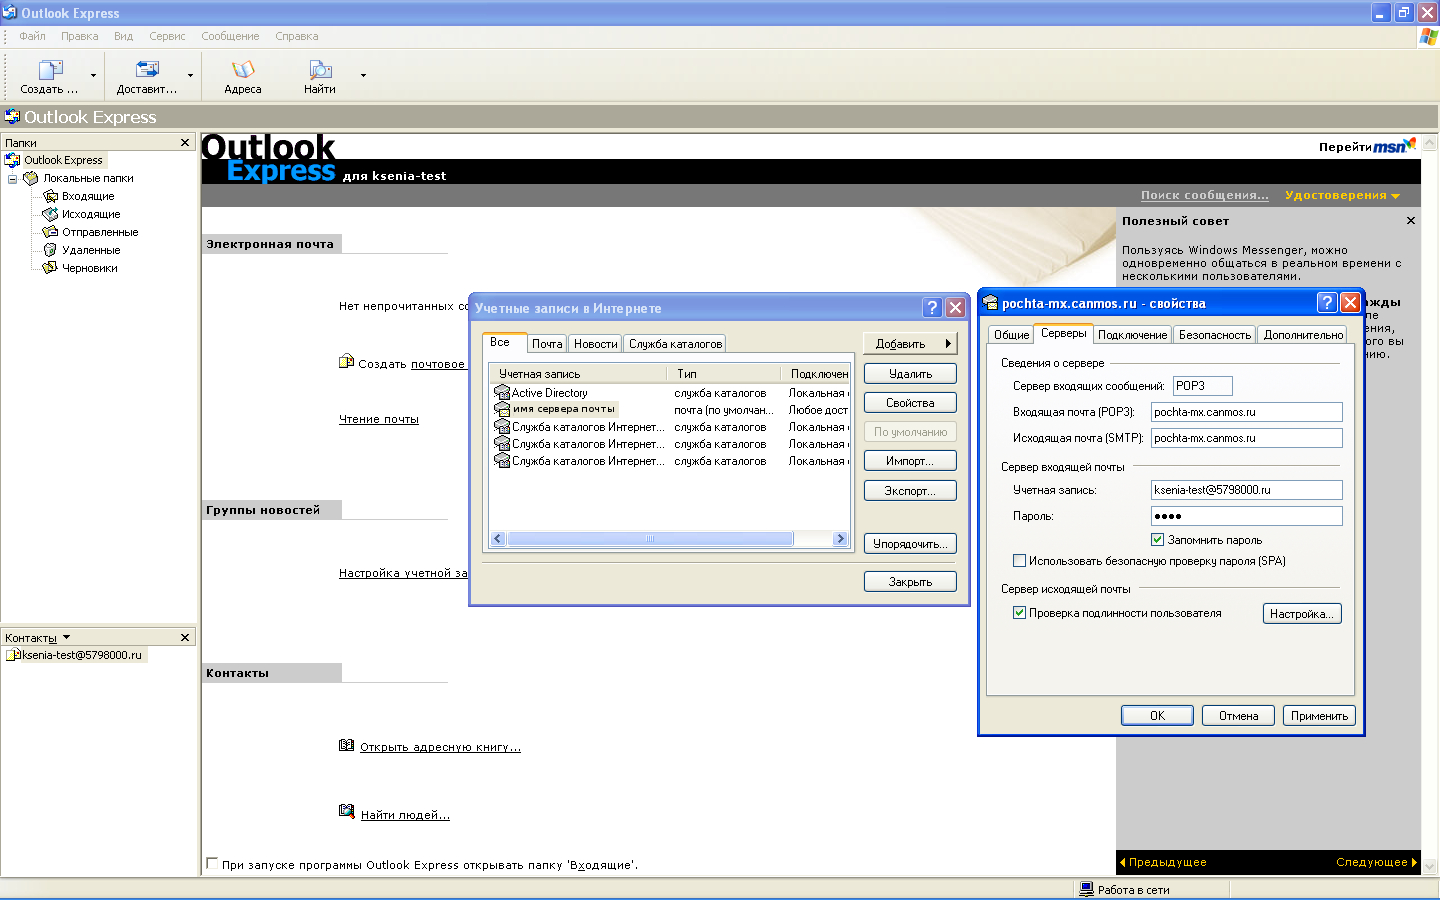Switch to the Безопасность tab

tap(1214, 335)
